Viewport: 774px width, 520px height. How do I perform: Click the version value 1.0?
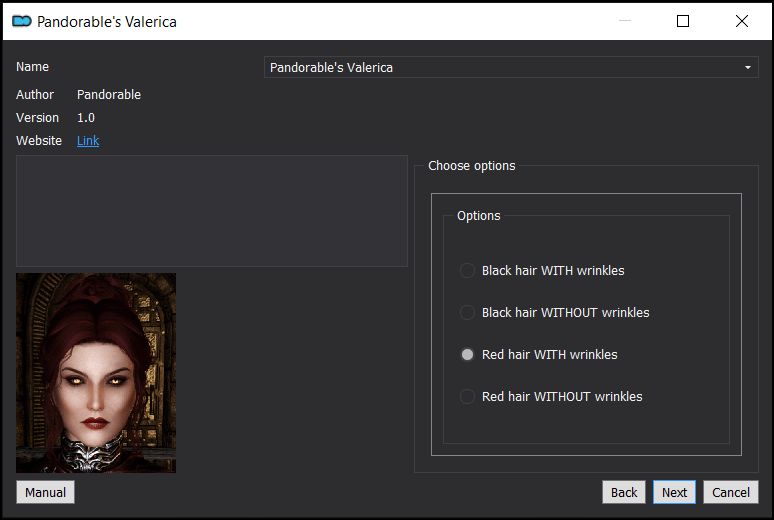[x=86, y=118]
